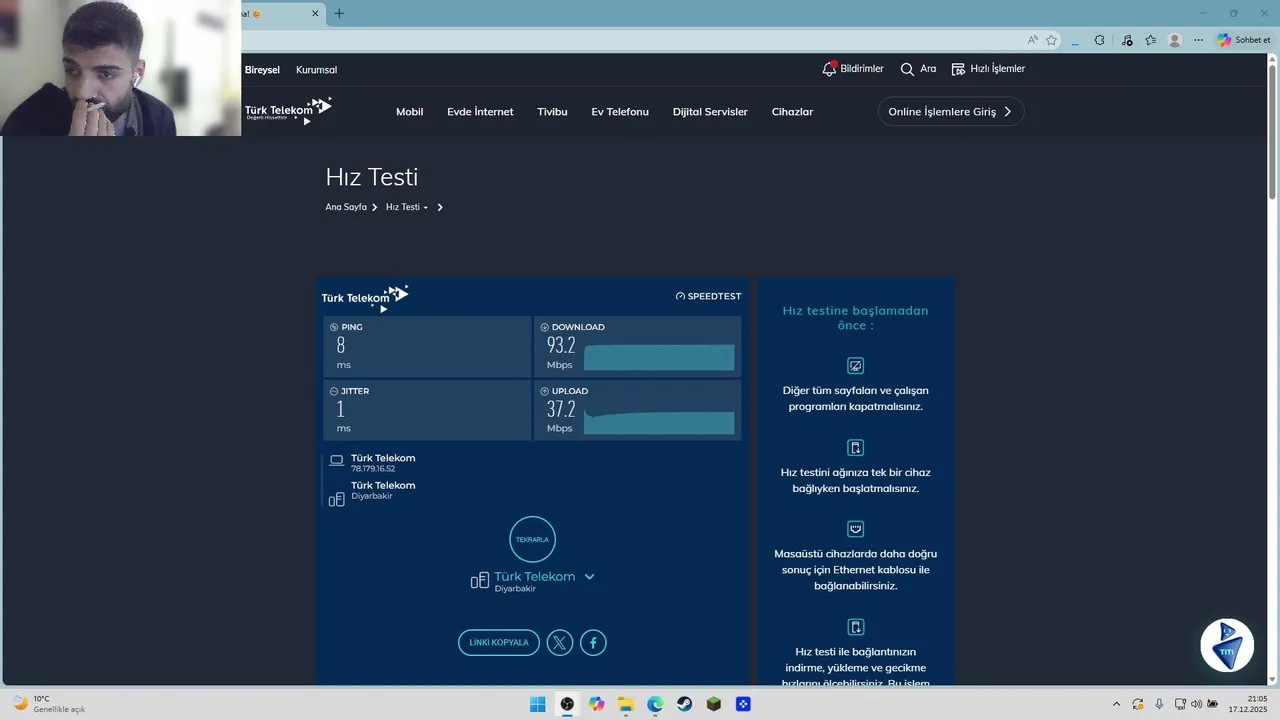This screenshot has height=720, width=1280.
Task: Click the download speed graph
Action: coord(659,358)
